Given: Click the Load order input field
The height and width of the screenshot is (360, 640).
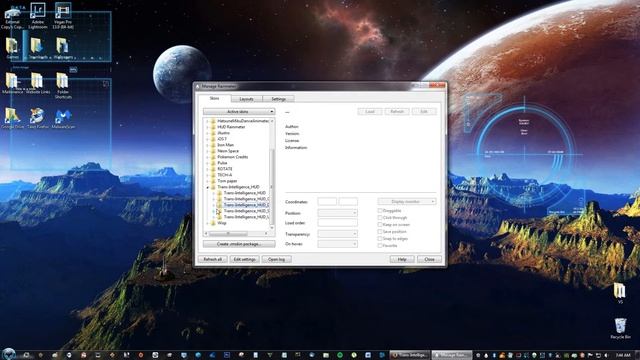Looking at the screenshot, I should [338, 223].
